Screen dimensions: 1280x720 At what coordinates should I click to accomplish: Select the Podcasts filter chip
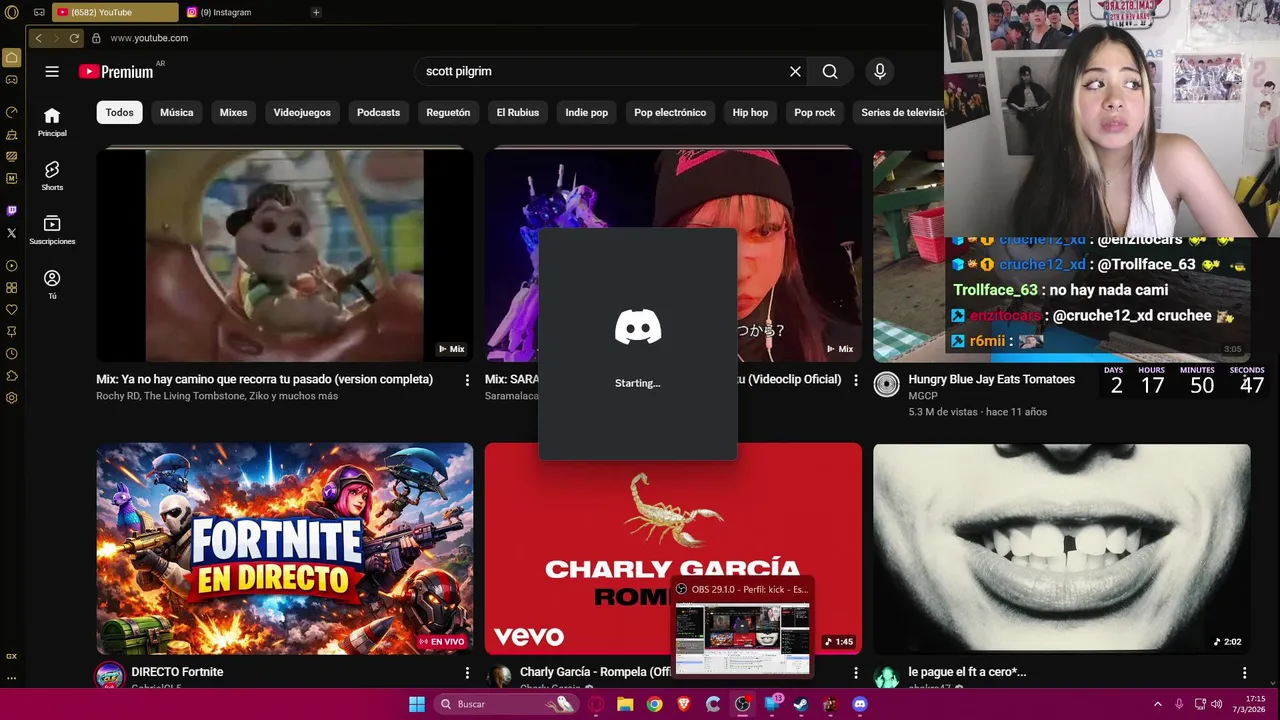378,112
